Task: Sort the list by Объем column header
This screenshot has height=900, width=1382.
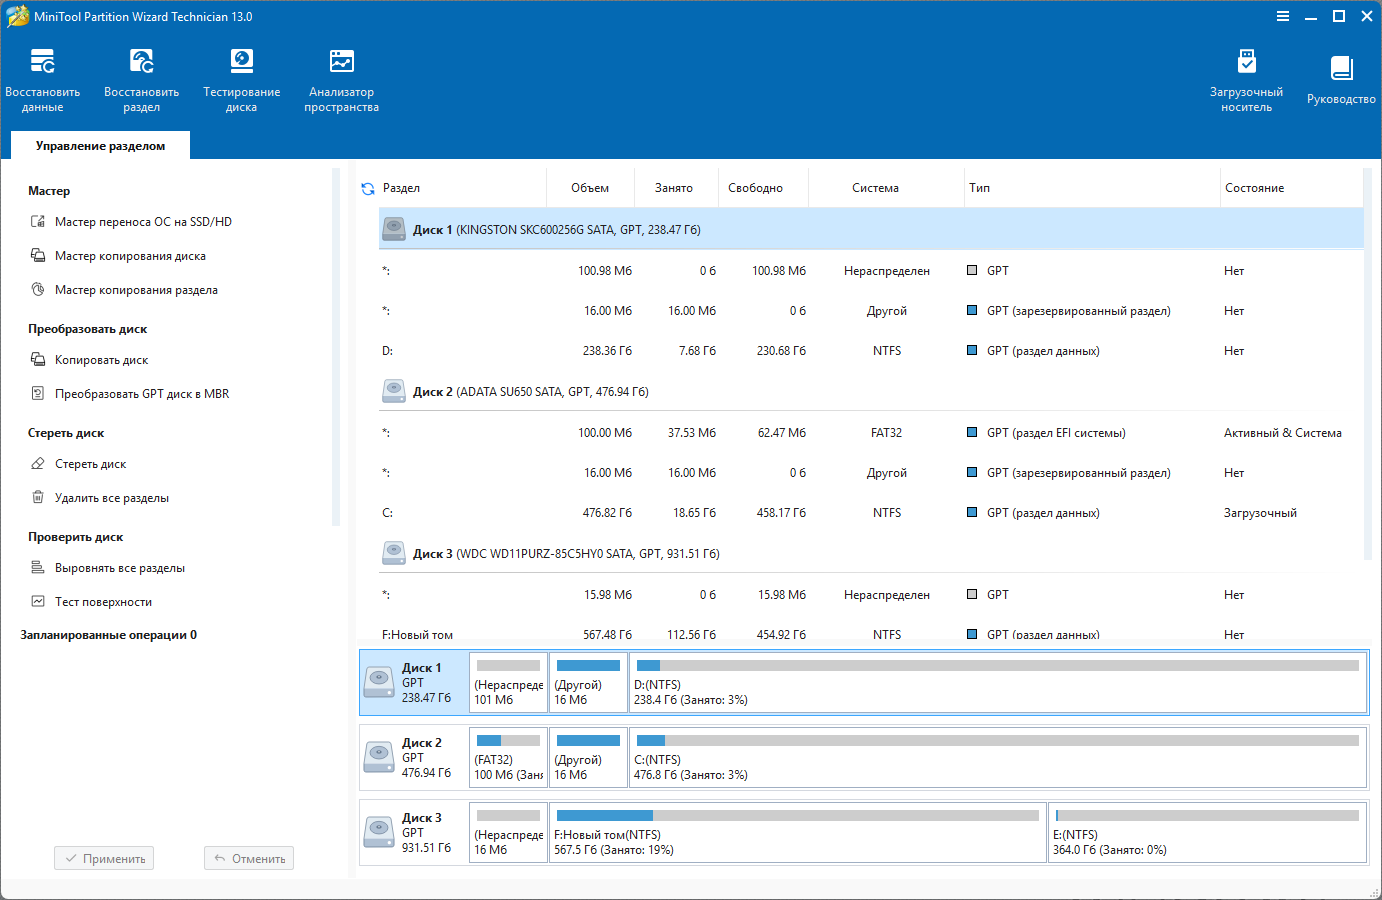Action: coord(590,188)
